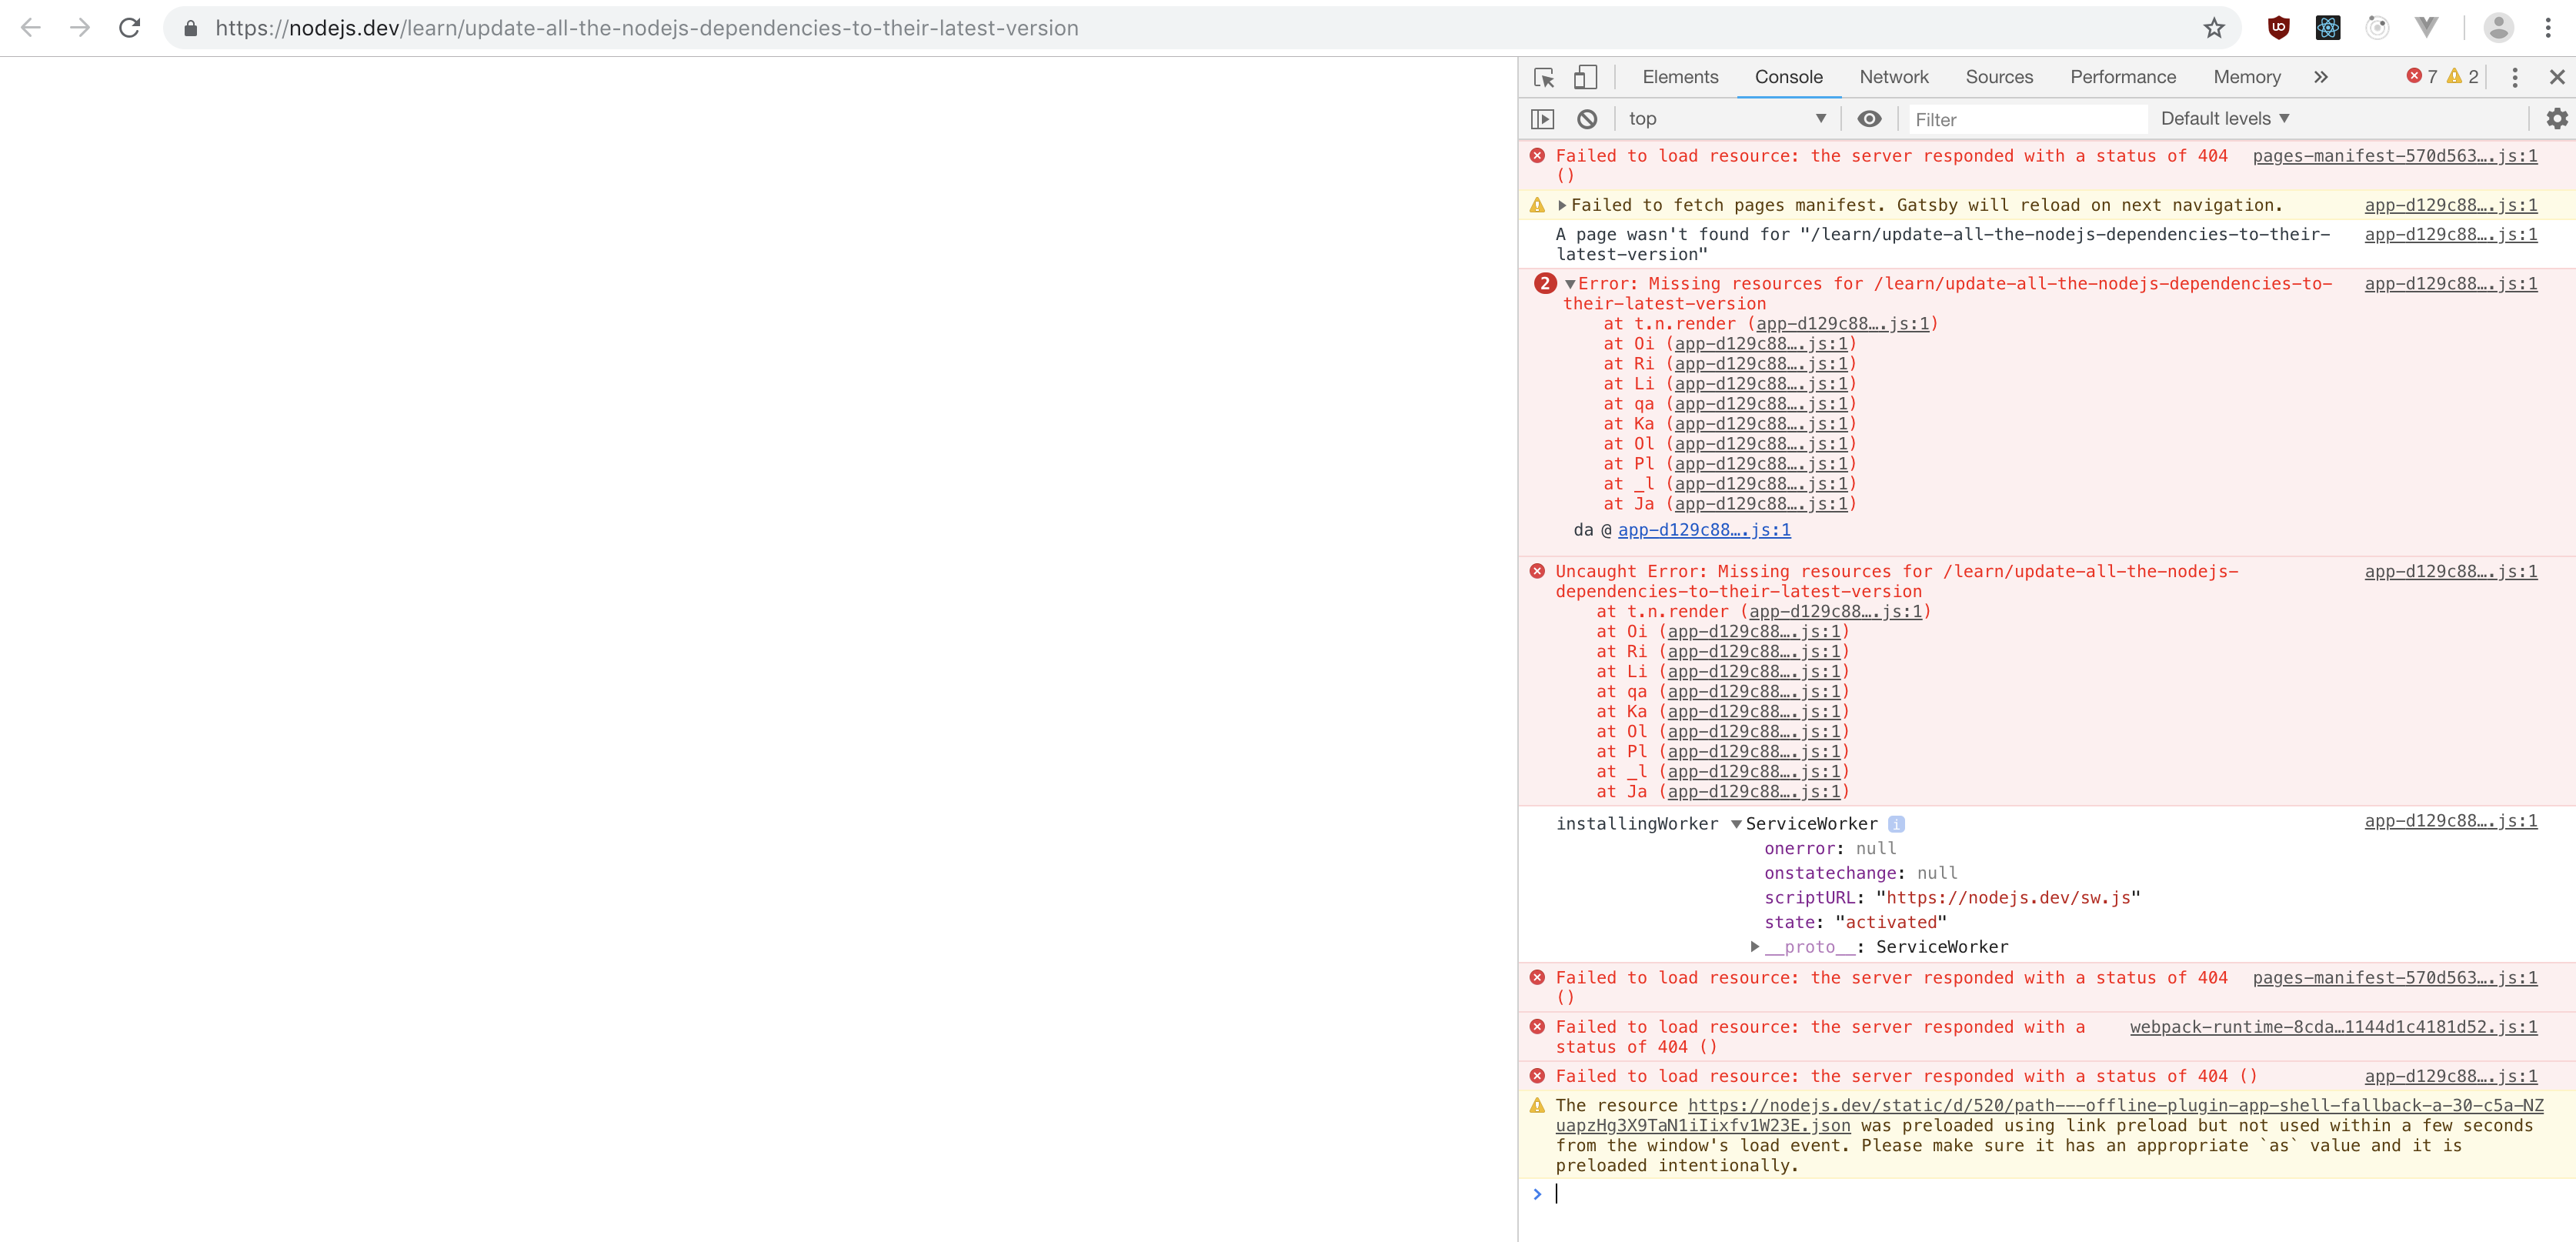Expand the __proto__: ServiceWorker entry
Screen dimensions: 2576x1242
pos(1755,946)
